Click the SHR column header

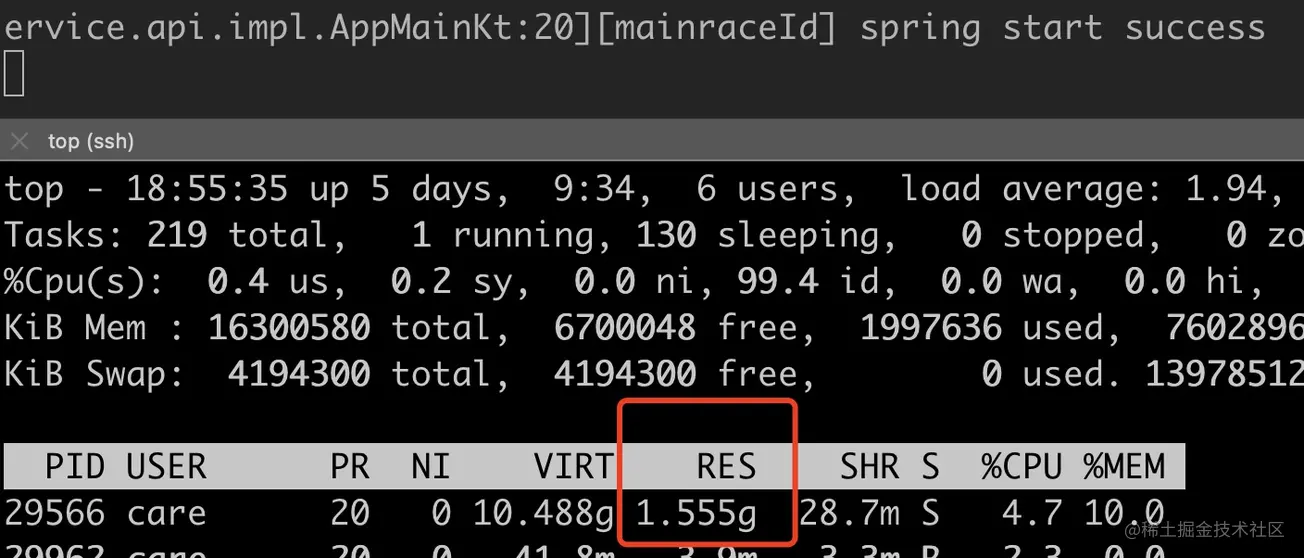click(x=869, y=466)
